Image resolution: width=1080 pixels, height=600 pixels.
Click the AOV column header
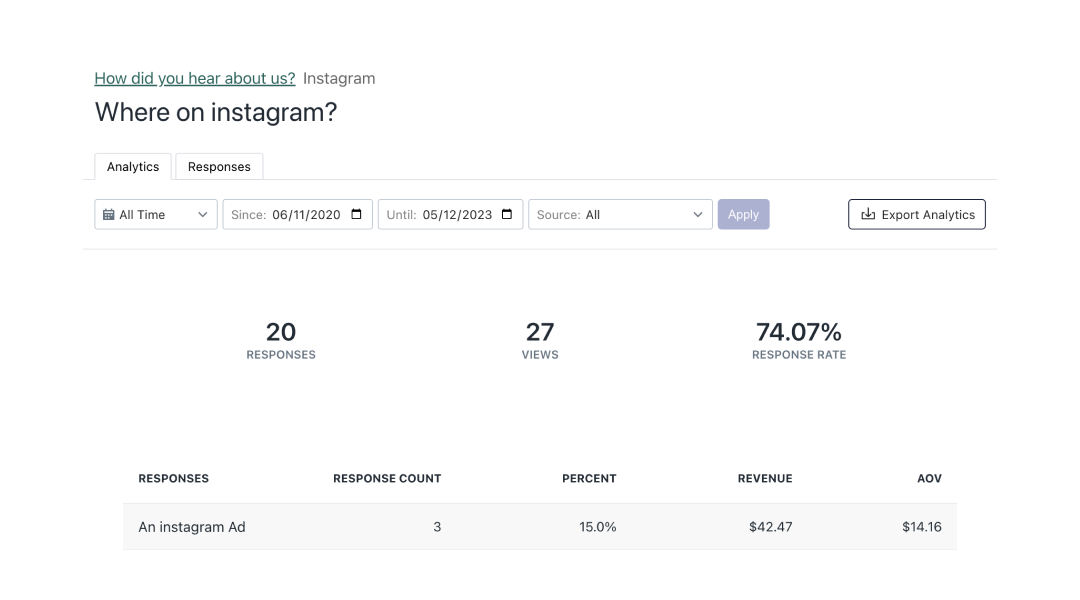click(929, 478)
